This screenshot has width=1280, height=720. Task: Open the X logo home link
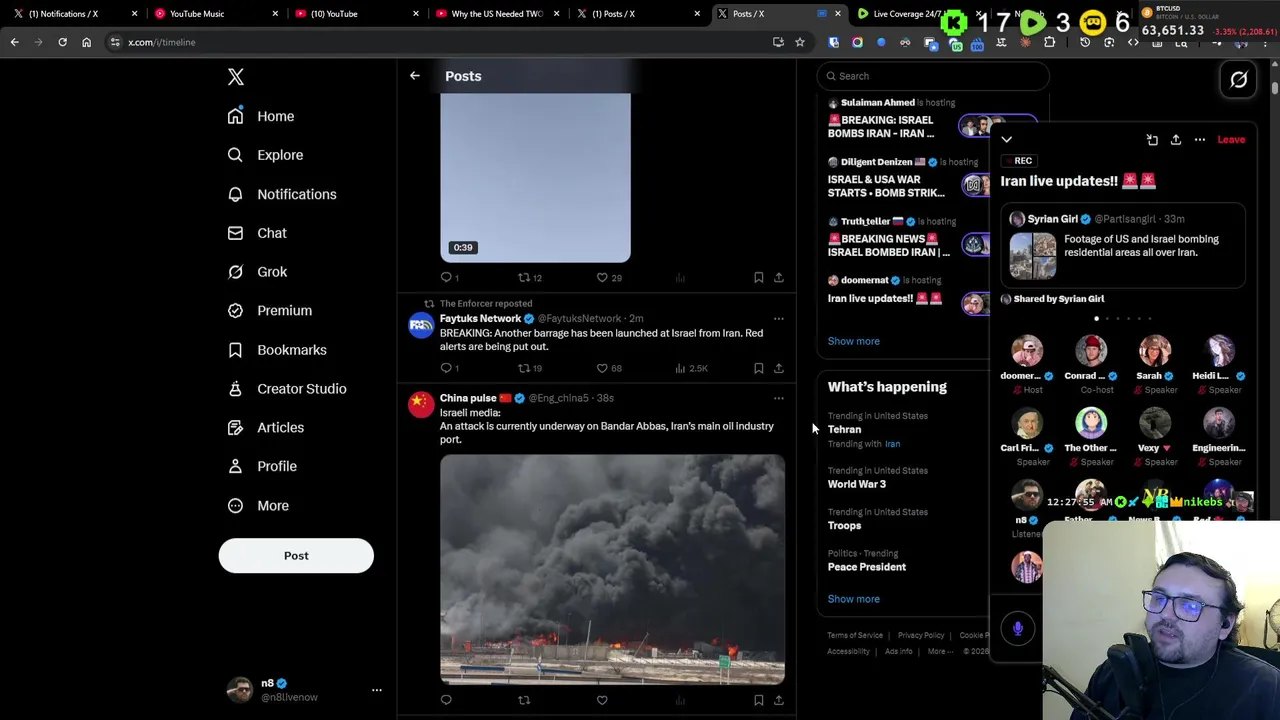[236, 77]
